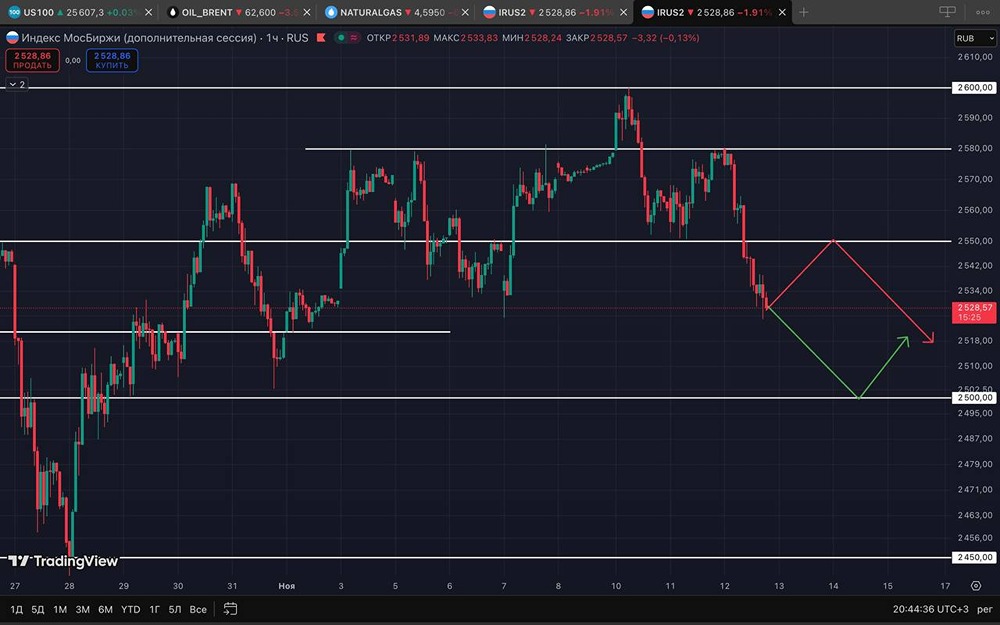
Task: Set range to 1Г
Action: 154,609
